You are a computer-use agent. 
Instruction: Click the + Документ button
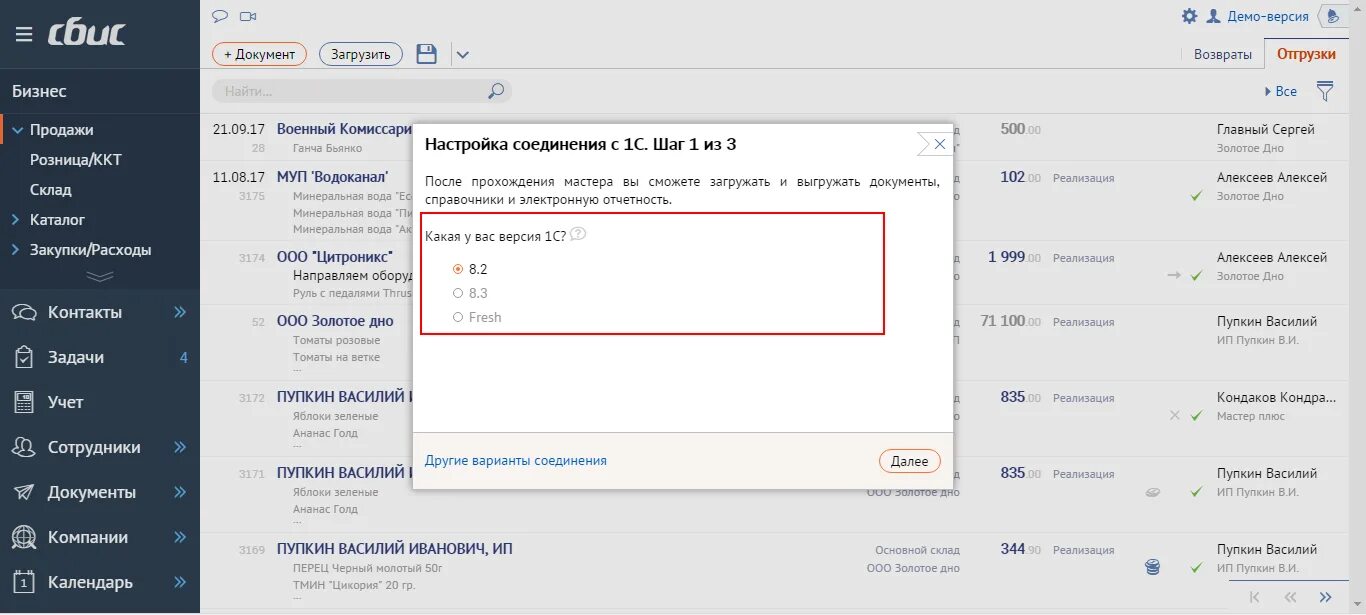click(x=259, y=54)
